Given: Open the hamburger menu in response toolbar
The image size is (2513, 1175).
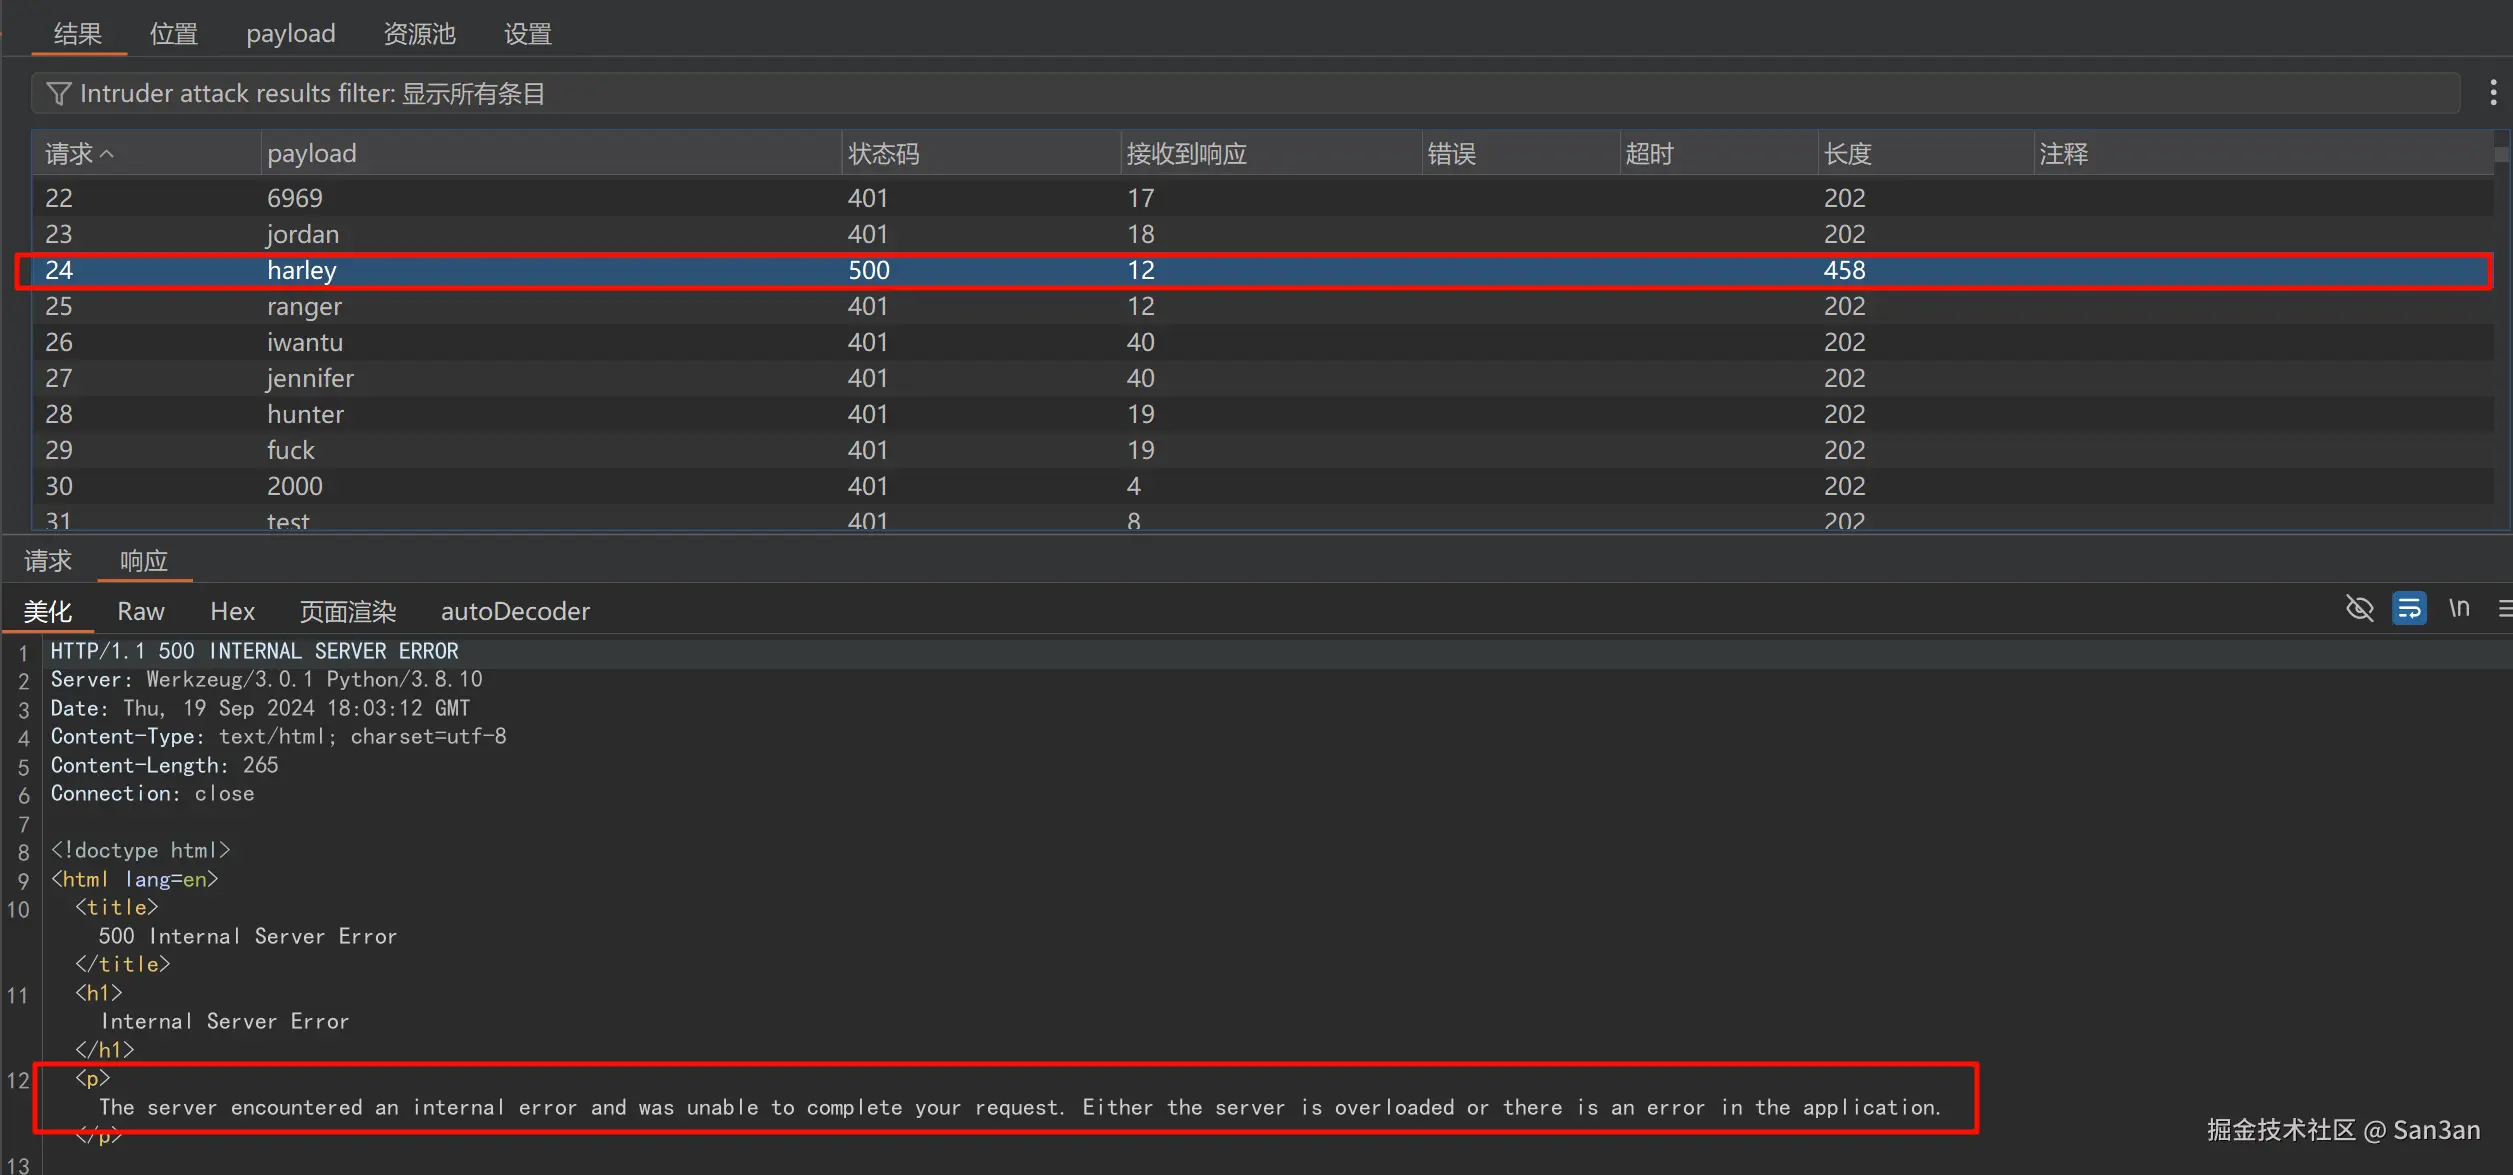Looking at the screenshot, I should click(x=2504, y=608).
